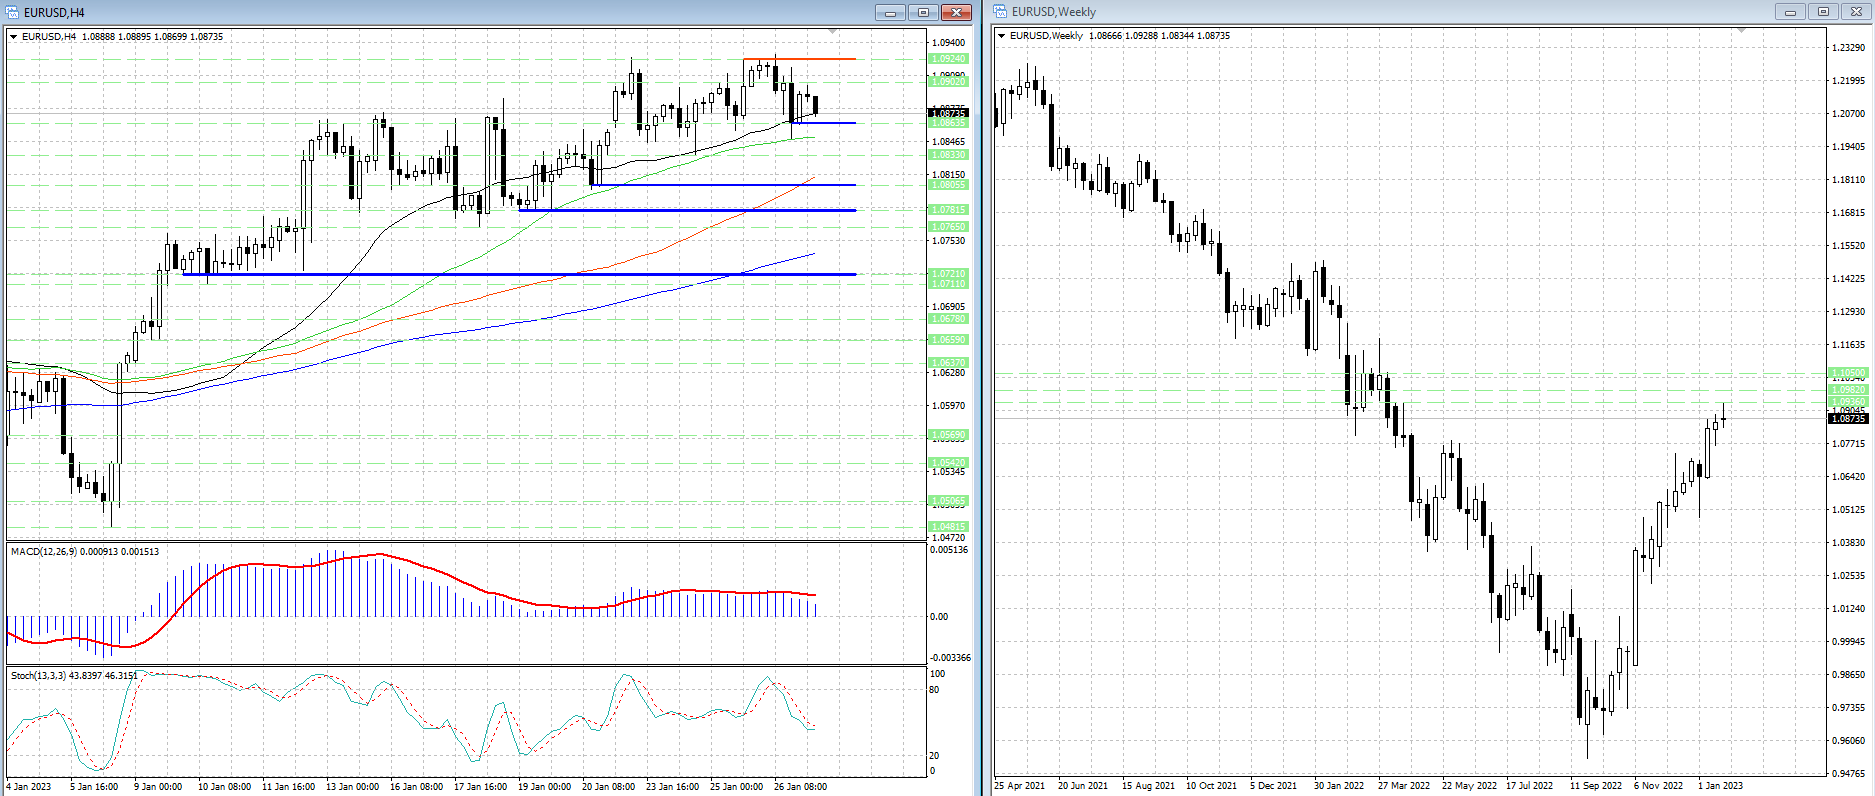
Task: Select the red resistance line at 1.09240
Action: coord(800,59)
